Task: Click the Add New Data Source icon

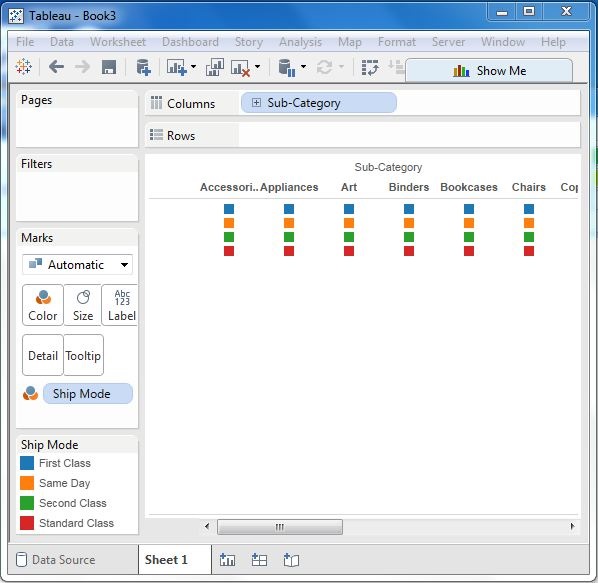Action: click(x=143, y=67)
